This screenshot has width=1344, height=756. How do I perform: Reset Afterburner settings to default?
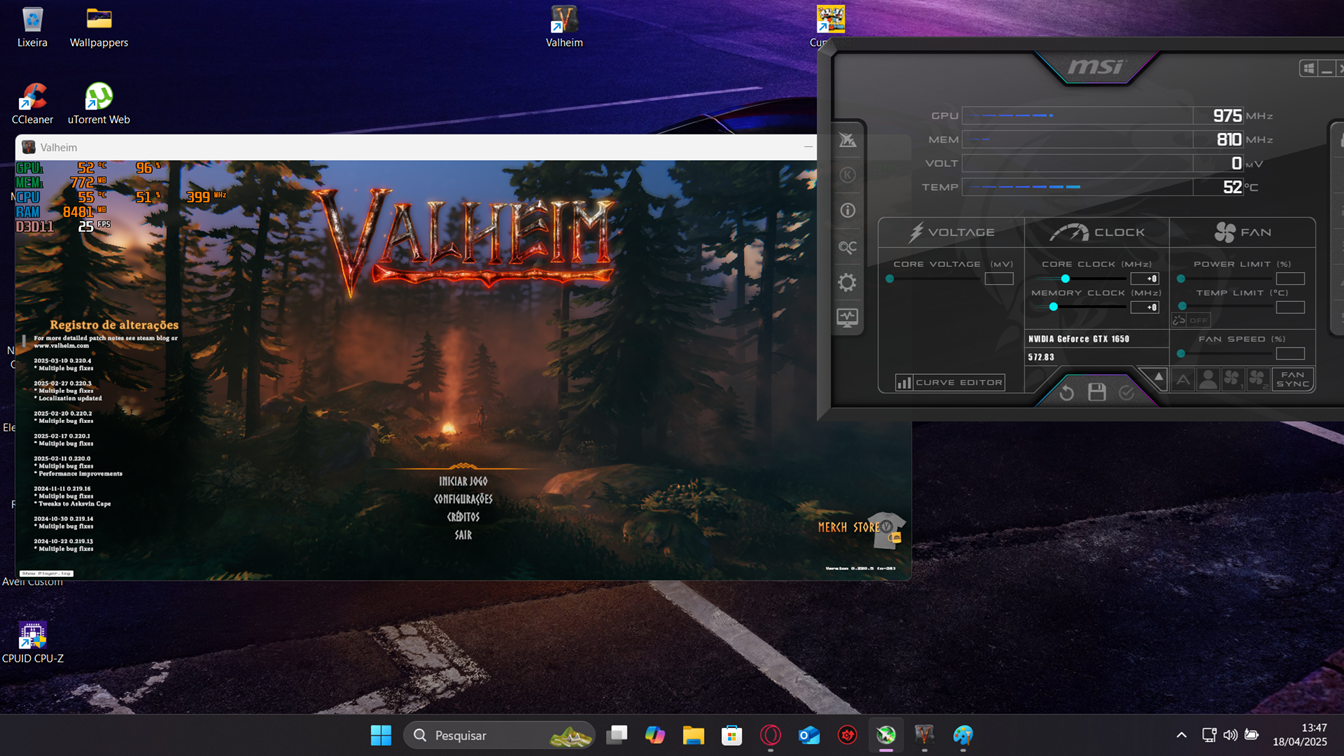point(1066,393)
